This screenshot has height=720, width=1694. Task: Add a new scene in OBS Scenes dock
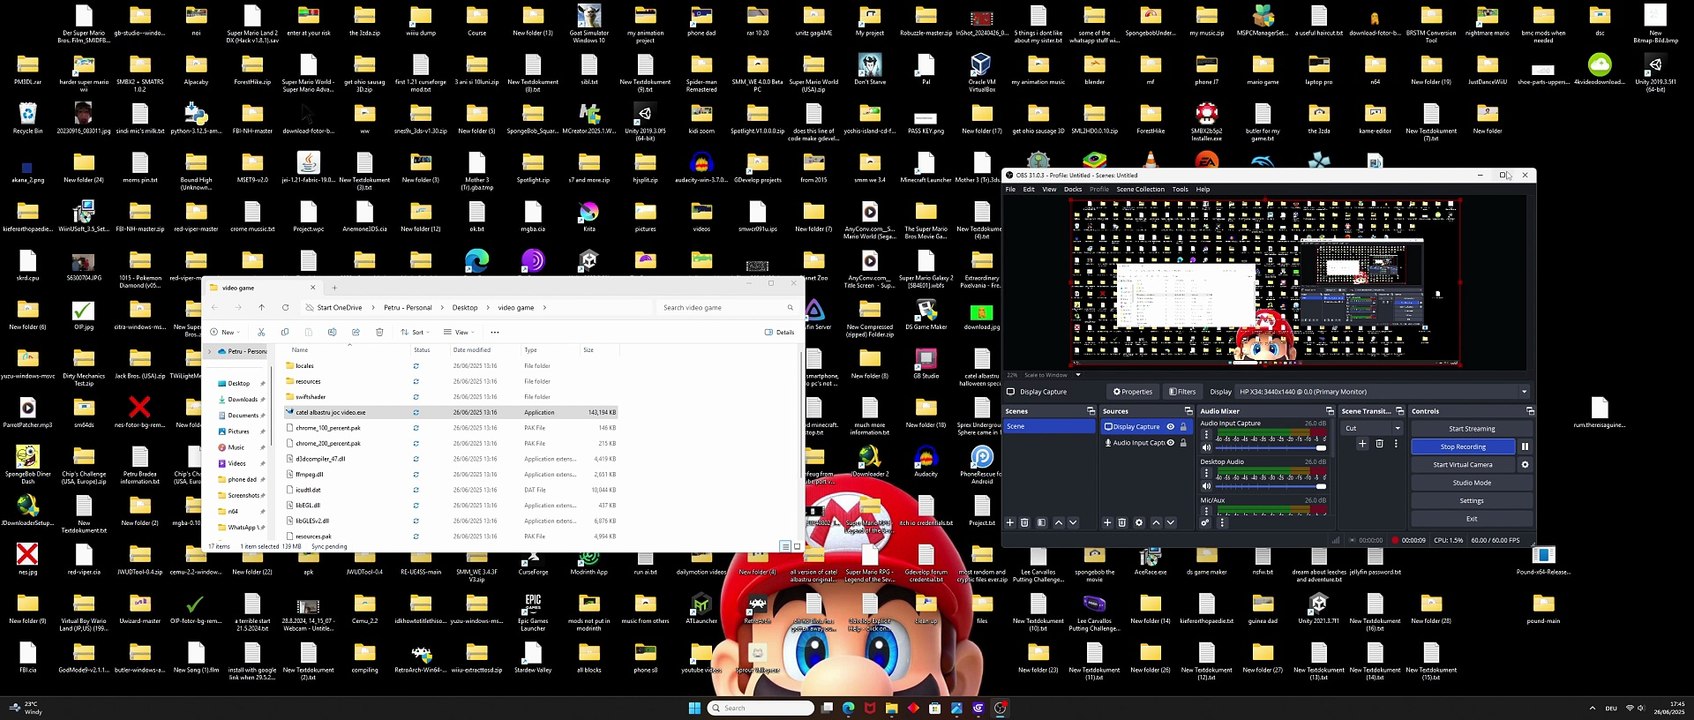click(1010, 522)
